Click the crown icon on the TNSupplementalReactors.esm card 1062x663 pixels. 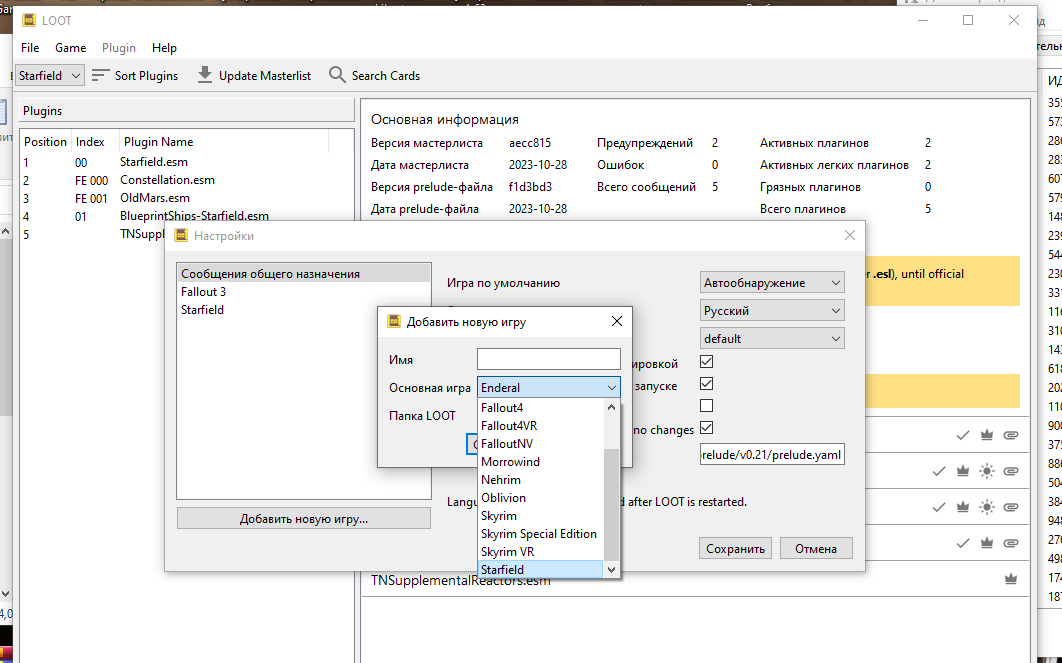(x=1010, y=579)
